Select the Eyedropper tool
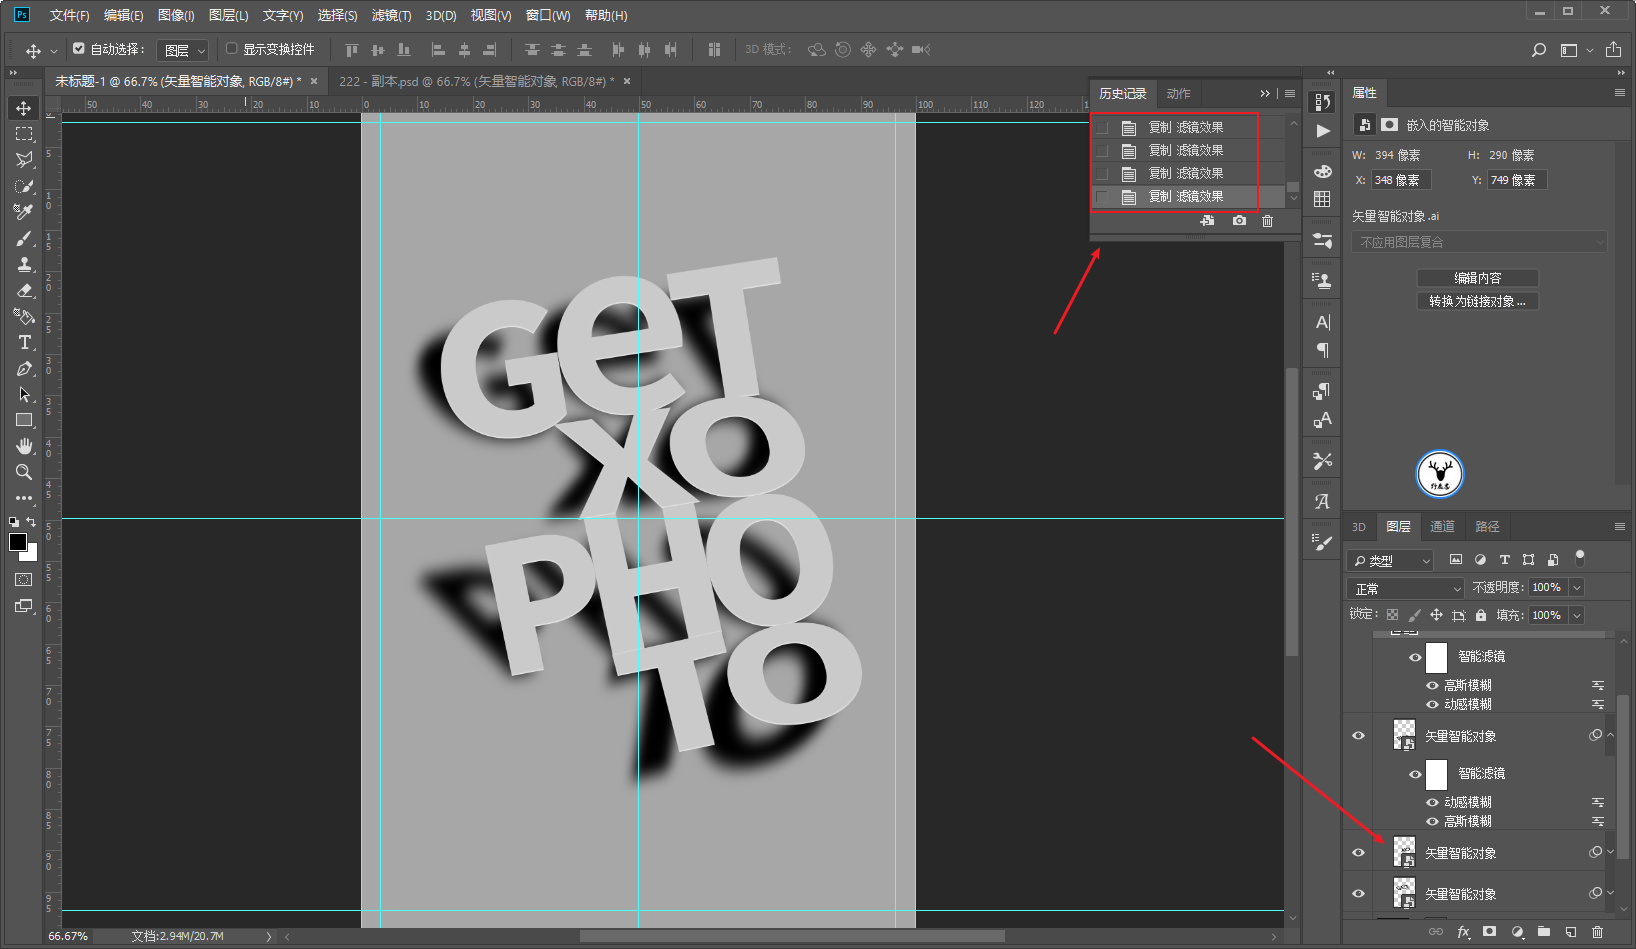 tap(24, 212)
